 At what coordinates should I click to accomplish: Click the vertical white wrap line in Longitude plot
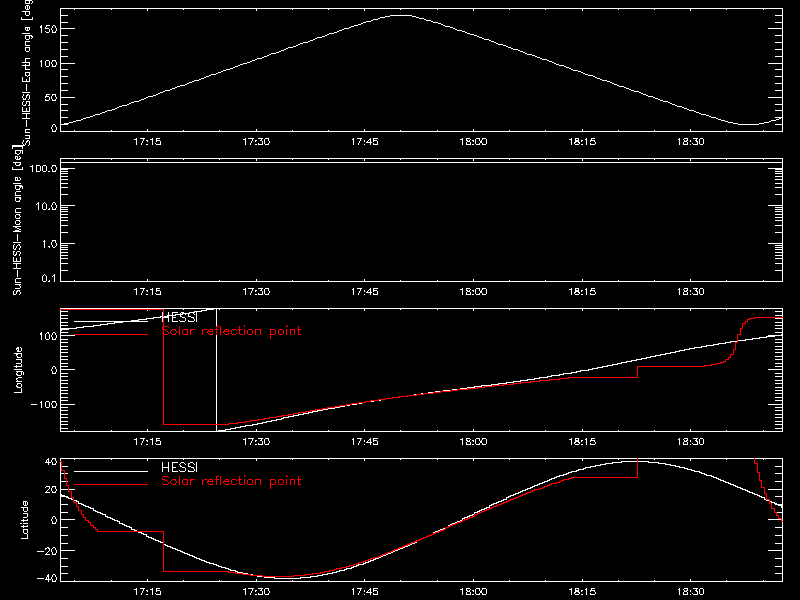(x=216, y=370)
